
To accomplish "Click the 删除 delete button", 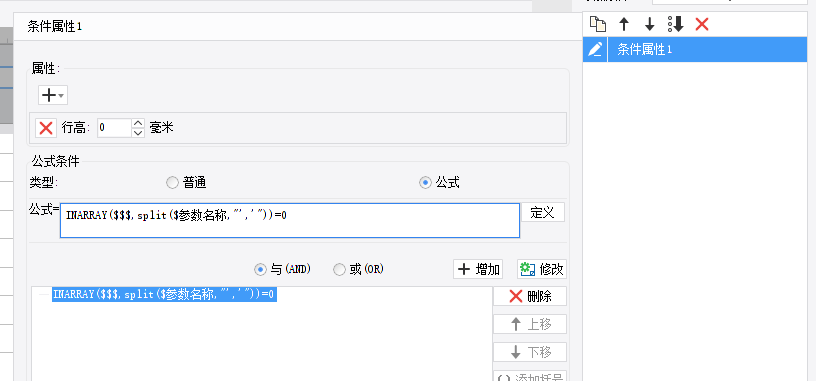I will pos(530,297).
